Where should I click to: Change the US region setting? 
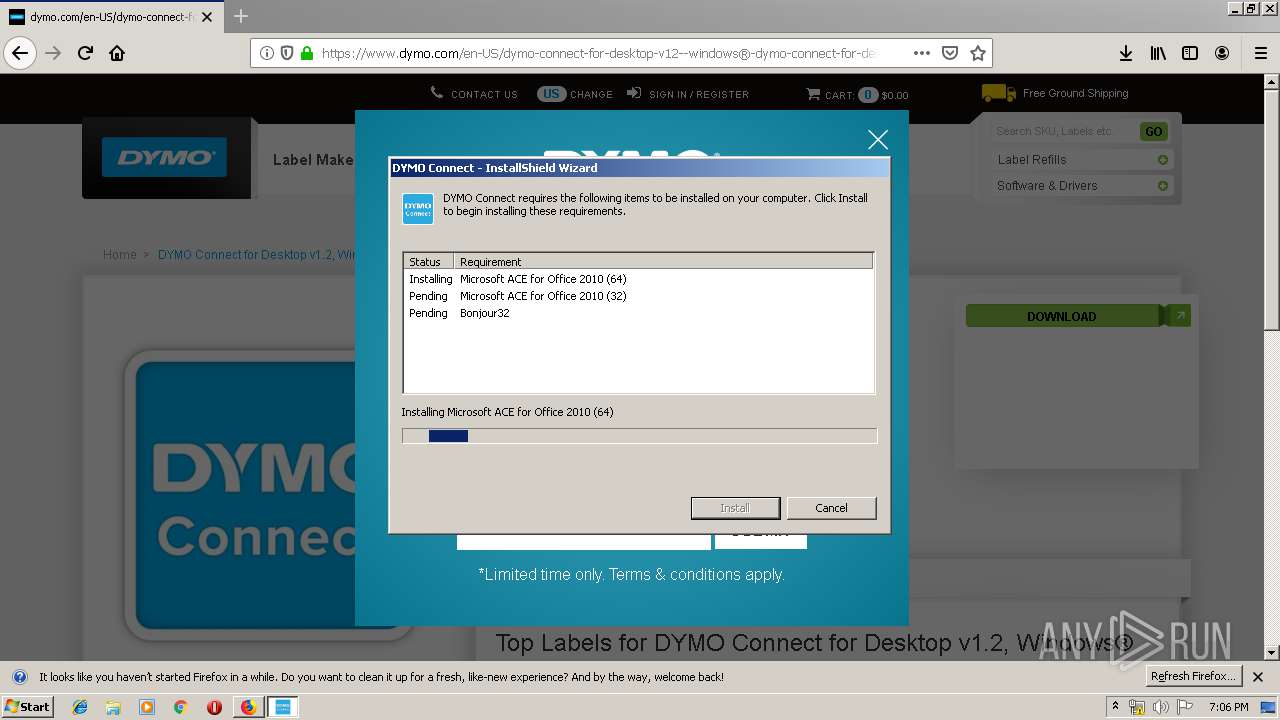(575, 94)
